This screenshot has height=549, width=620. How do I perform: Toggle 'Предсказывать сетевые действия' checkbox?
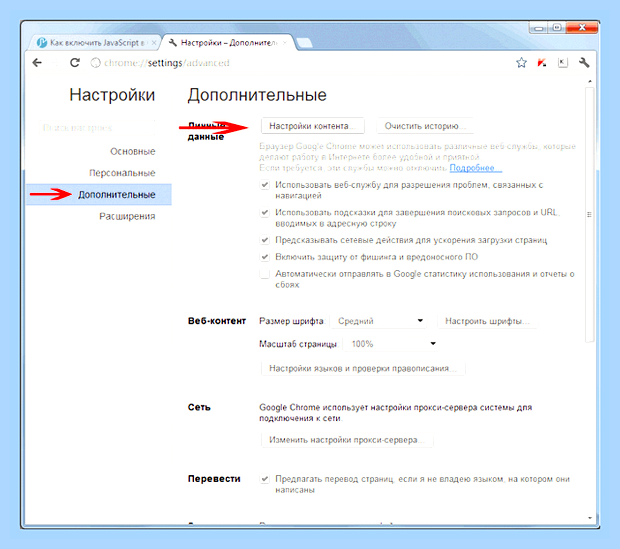click(265, 240)
